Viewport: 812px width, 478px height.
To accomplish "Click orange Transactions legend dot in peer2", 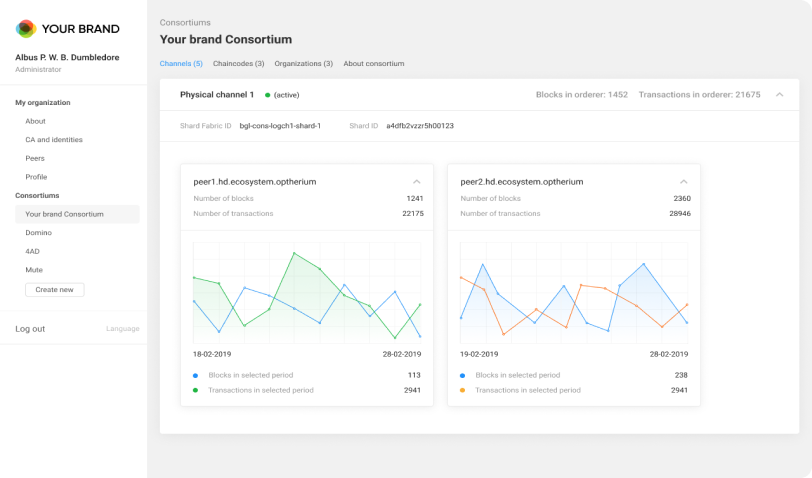I will tap(462, 390).
